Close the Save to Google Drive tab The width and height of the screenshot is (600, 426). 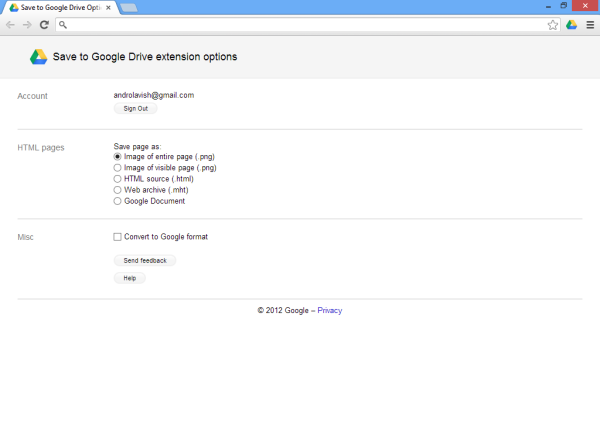coord(108,7)
